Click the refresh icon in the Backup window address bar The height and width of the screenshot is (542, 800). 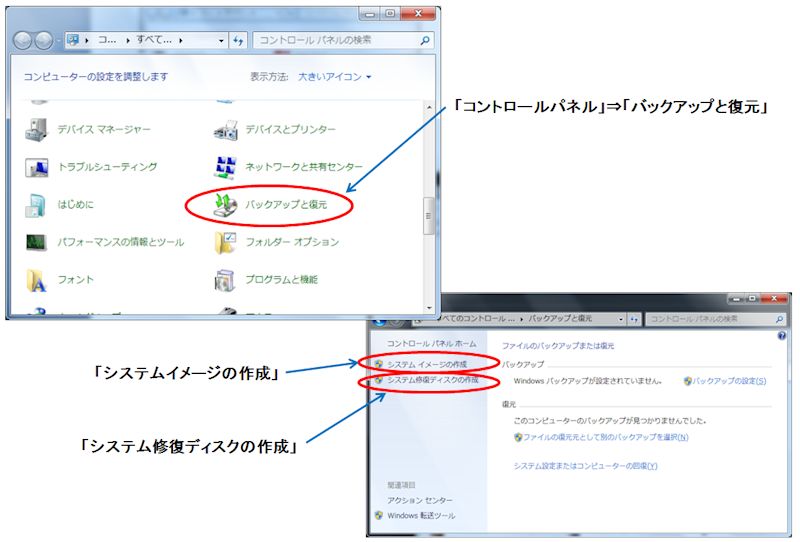click(x=634, y=319)
